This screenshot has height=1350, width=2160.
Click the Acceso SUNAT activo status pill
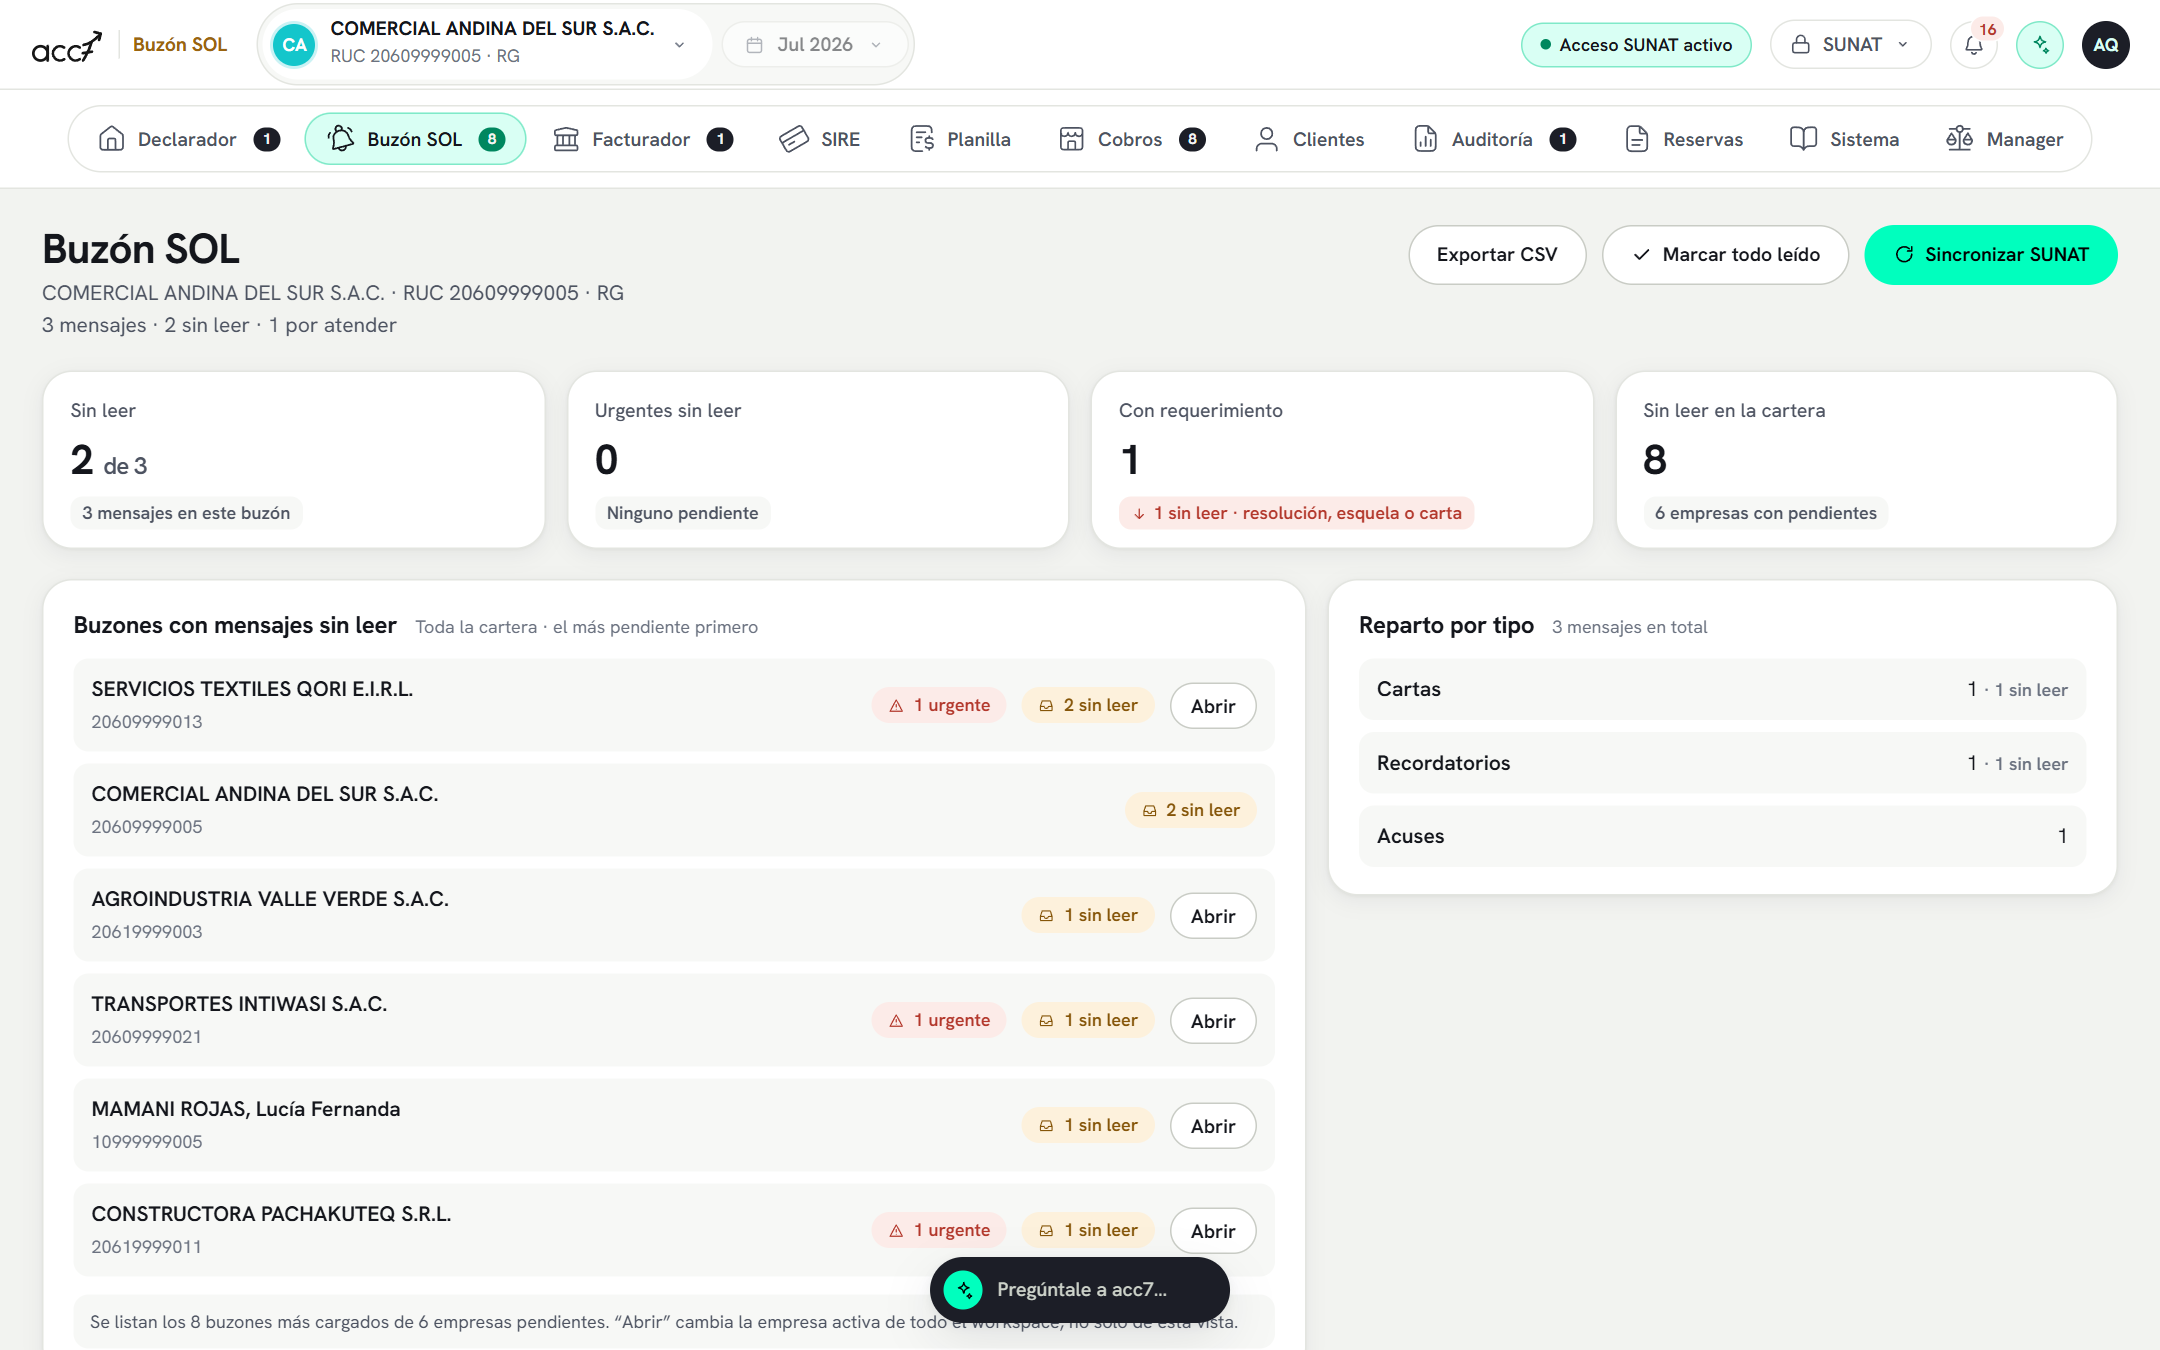click(x=1636, y=45)
